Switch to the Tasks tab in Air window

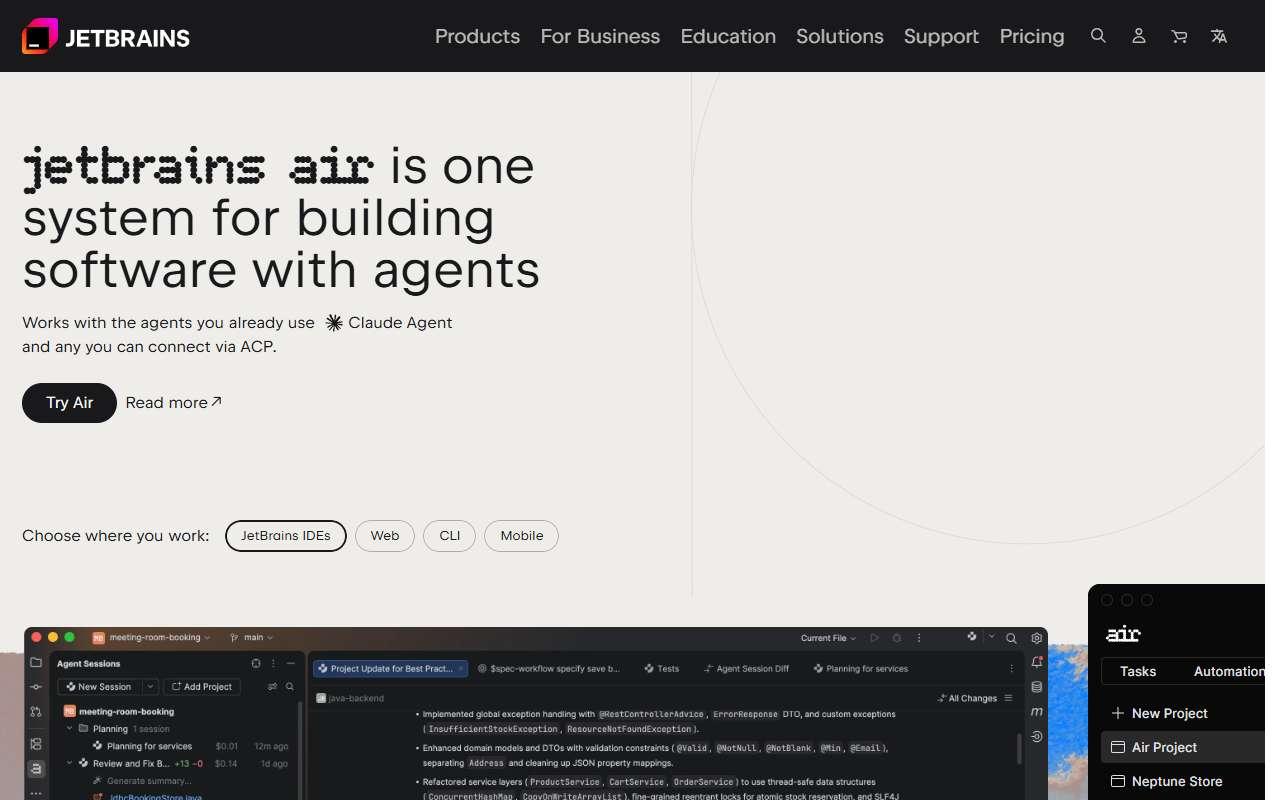(x=1138, y=671)
